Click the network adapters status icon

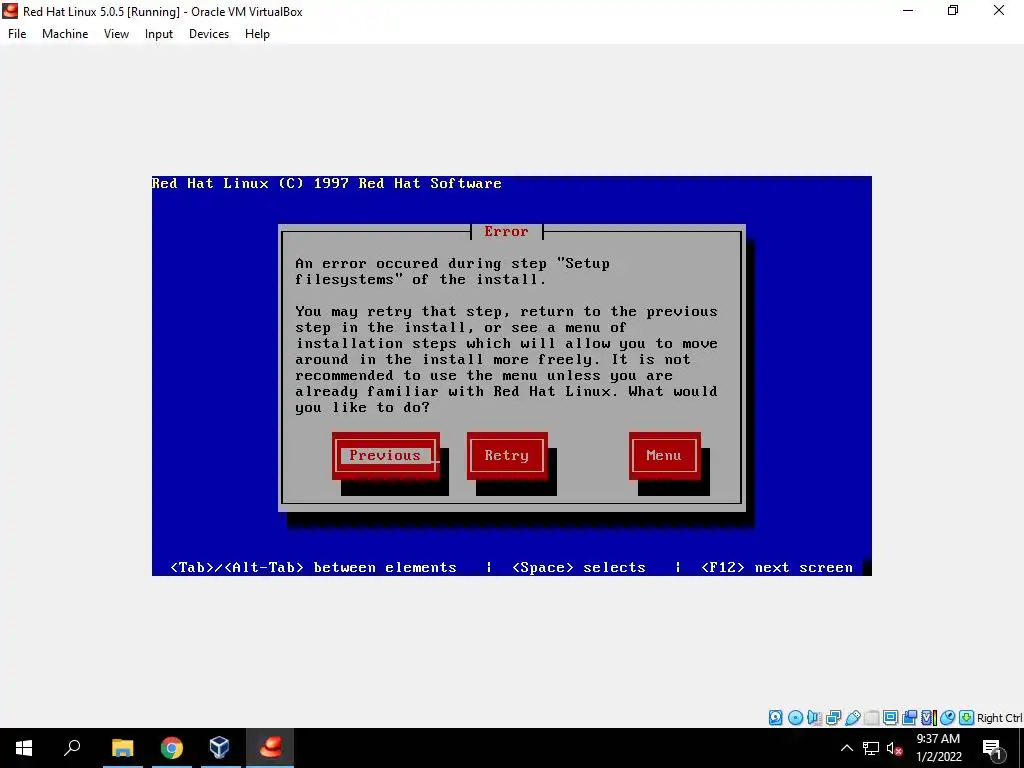pyautogui.click(x=833, y=718)
